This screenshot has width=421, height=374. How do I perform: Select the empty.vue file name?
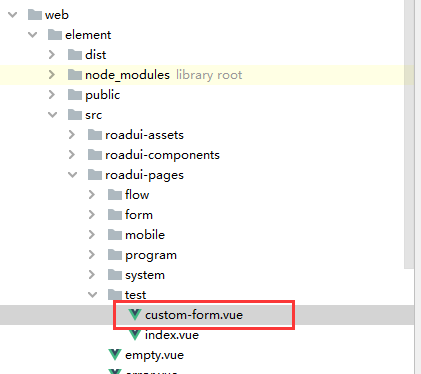click(154, 355)
